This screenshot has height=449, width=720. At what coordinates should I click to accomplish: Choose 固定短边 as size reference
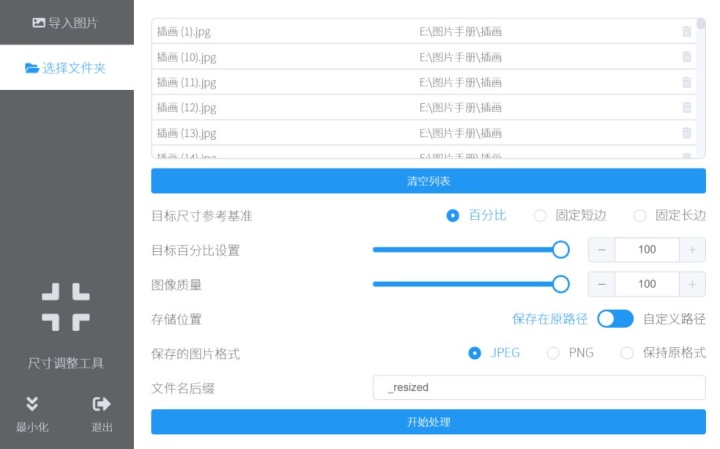click(540, 215)
